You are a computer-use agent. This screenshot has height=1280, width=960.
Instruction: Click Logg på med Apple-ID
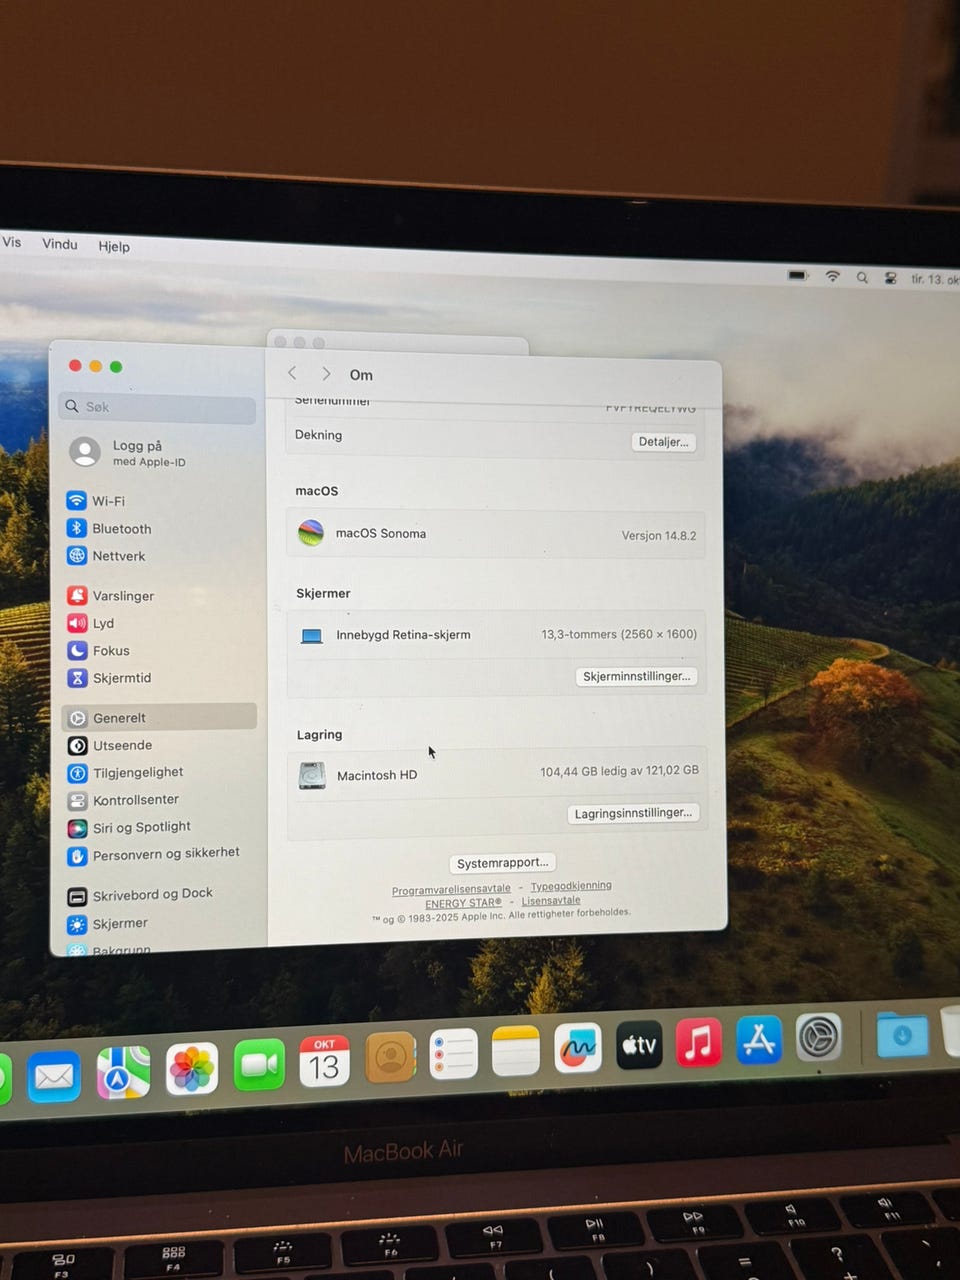130,452
